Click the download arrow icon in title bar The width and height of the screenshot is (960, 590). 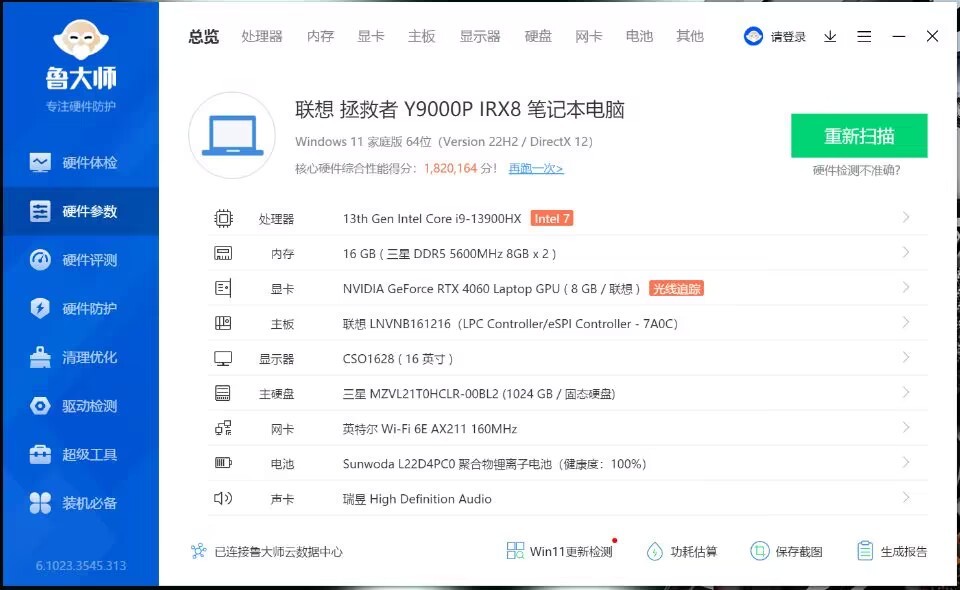(x=830, y=37)
